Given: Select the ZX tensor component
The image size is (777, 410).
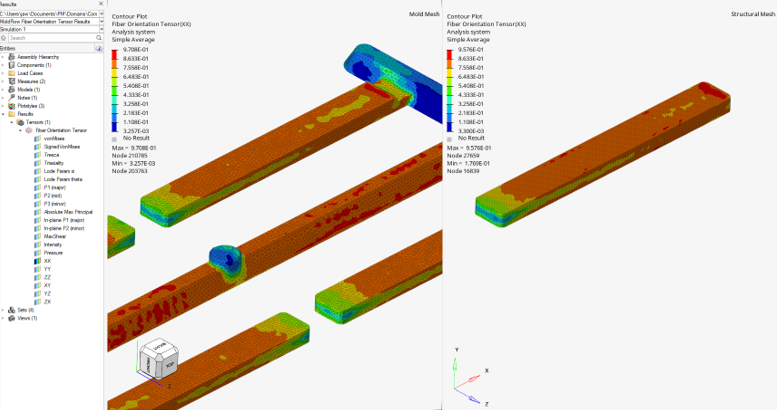Looking at the screenshot, I should coord(47,302).
